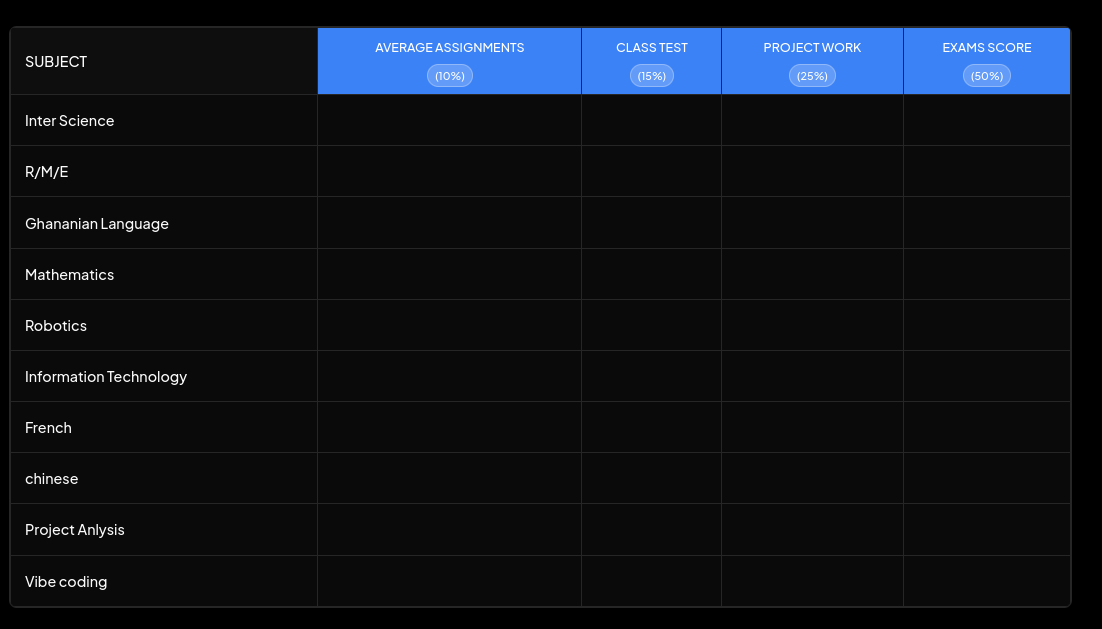Select the AVERAGE ASSIGNMENTS column header
This screenshot has height=629, width=1102.
tap(449, 47)
